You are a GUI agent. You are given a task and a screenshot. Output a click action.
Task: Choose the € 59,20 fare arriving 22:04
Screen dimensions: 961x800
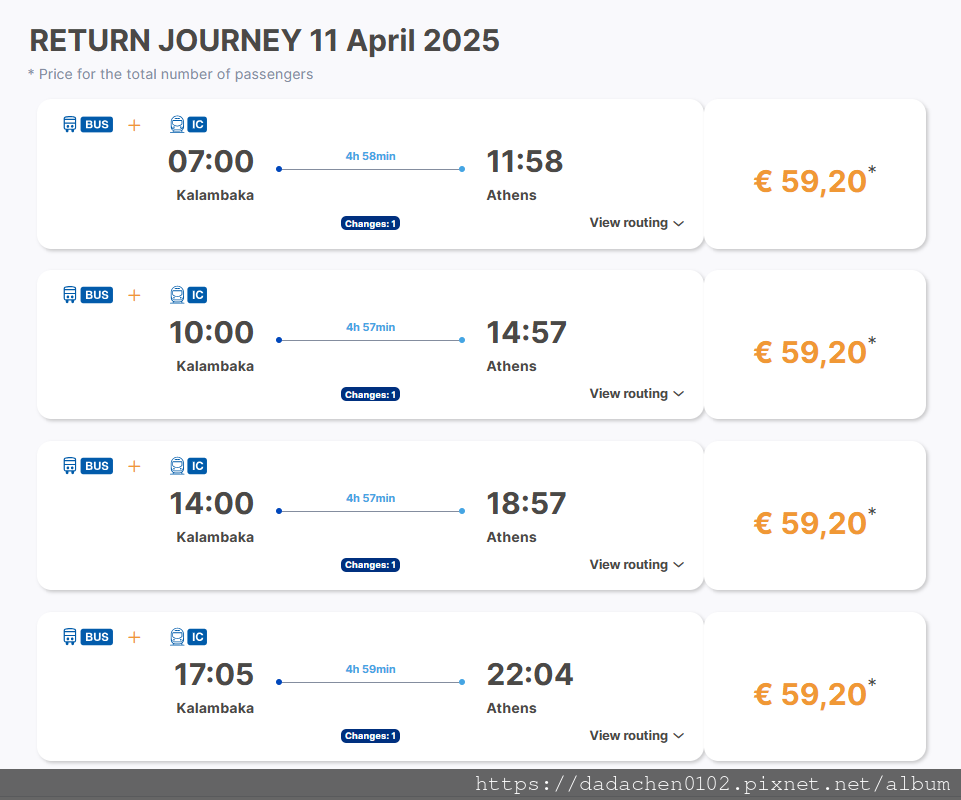pyautogui.click(x=815, y=693)
